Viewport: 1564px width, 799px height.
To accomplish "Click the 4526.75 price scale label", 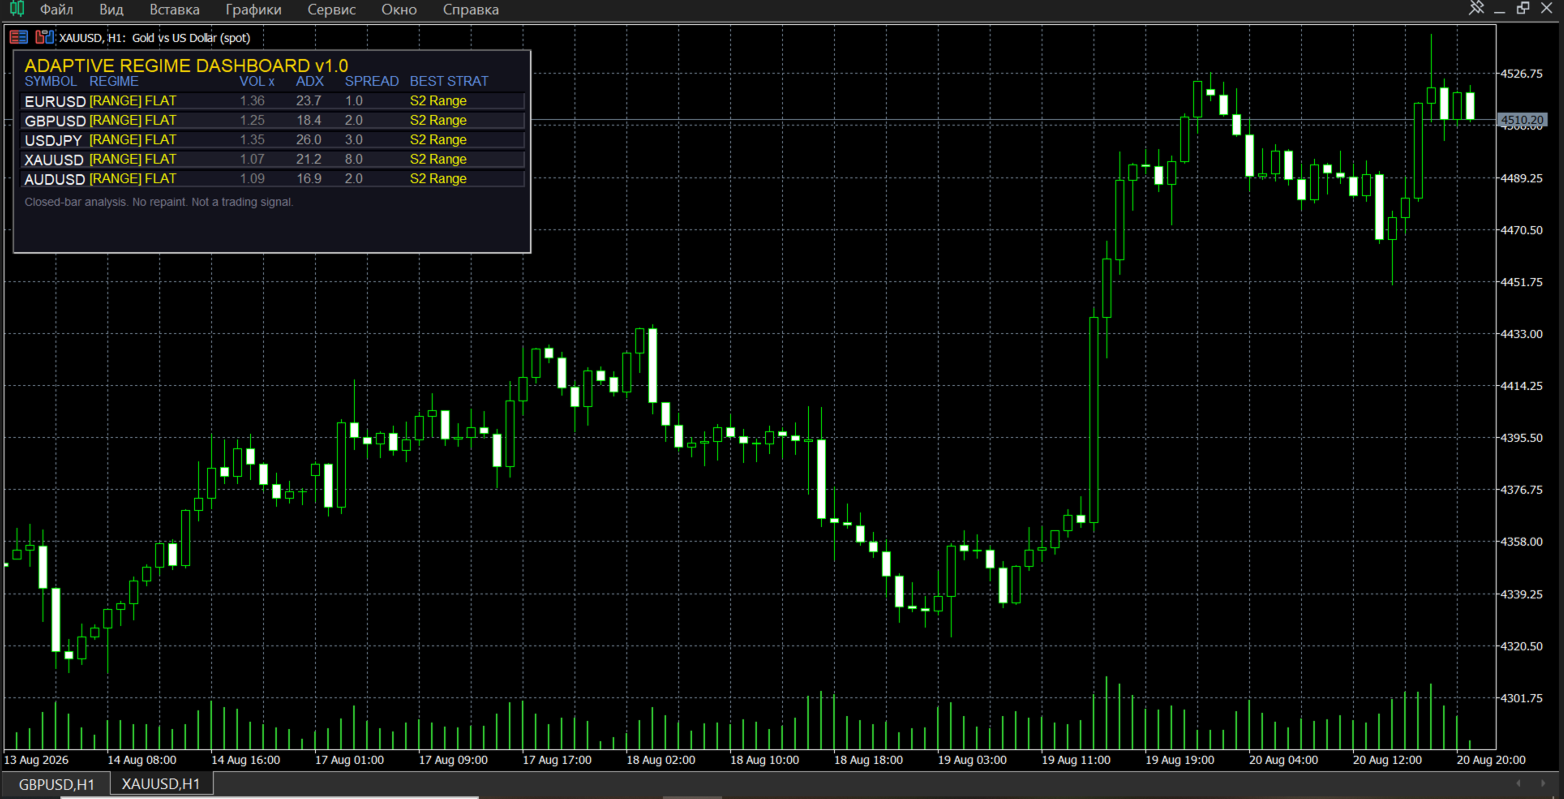I will click(x=1521, y=74).
